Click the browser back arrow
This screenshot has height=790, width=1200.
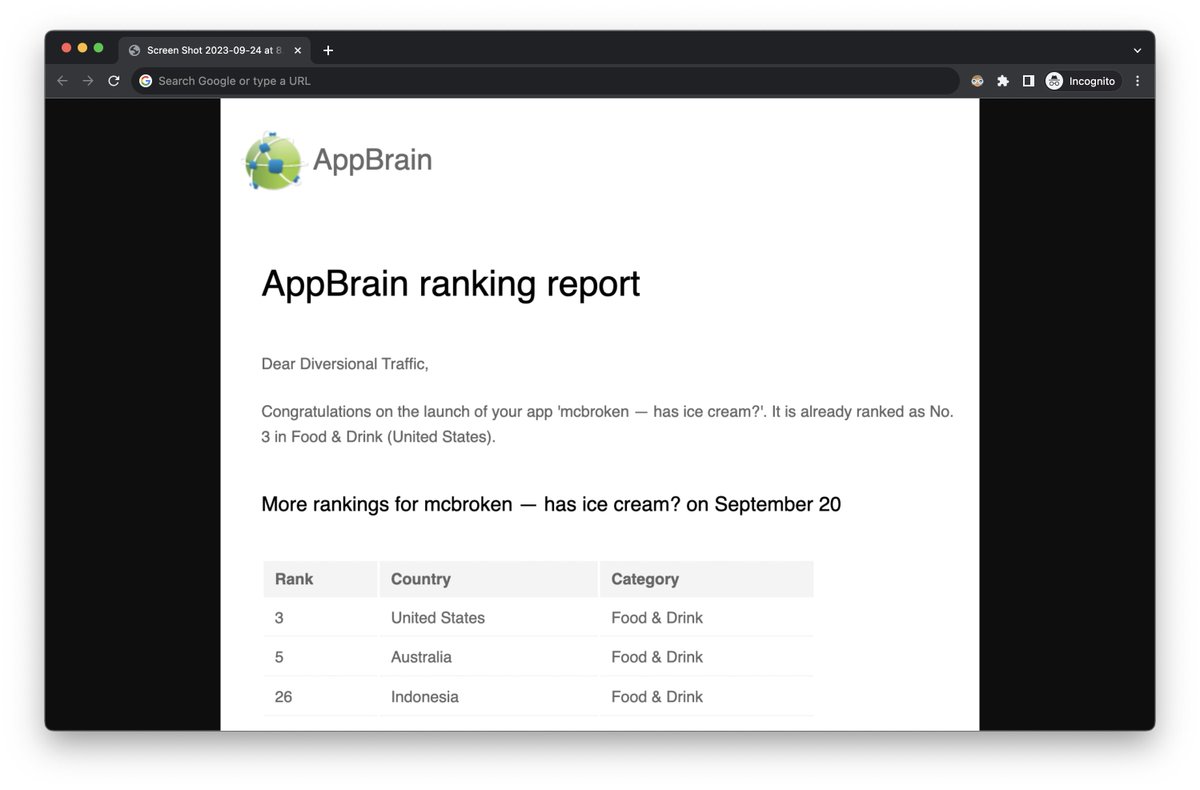tap(62, 81)
